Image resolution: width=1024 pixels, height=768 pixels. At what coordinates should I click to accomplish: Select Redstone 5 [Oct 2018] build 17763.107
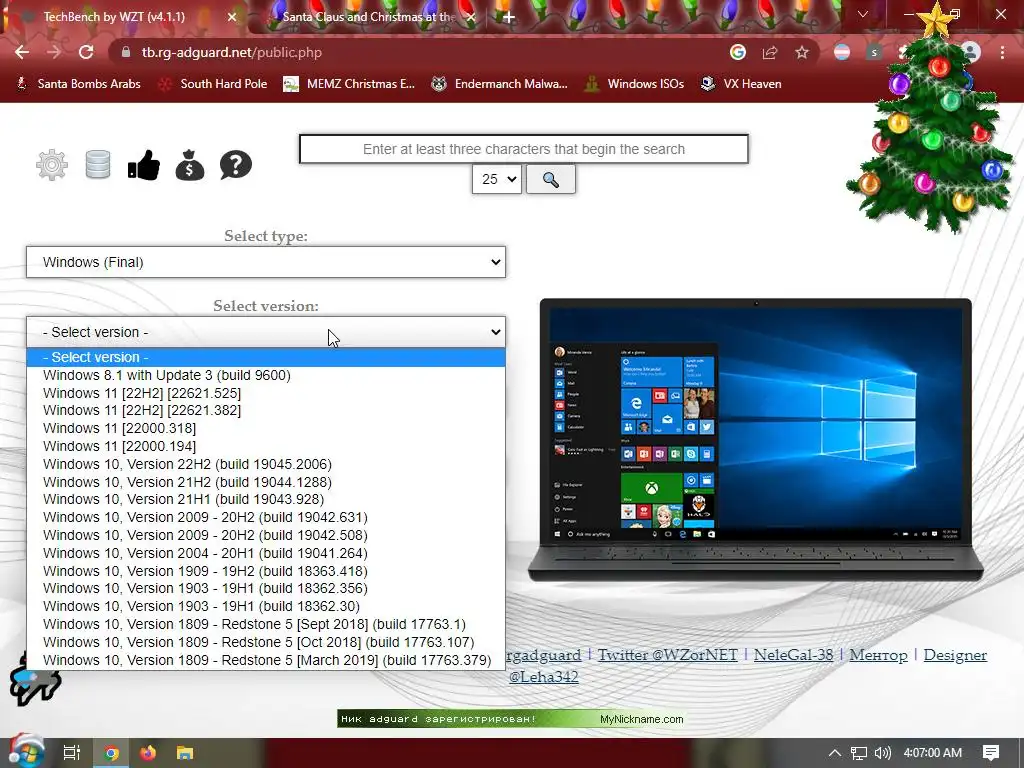click(266, 642)
